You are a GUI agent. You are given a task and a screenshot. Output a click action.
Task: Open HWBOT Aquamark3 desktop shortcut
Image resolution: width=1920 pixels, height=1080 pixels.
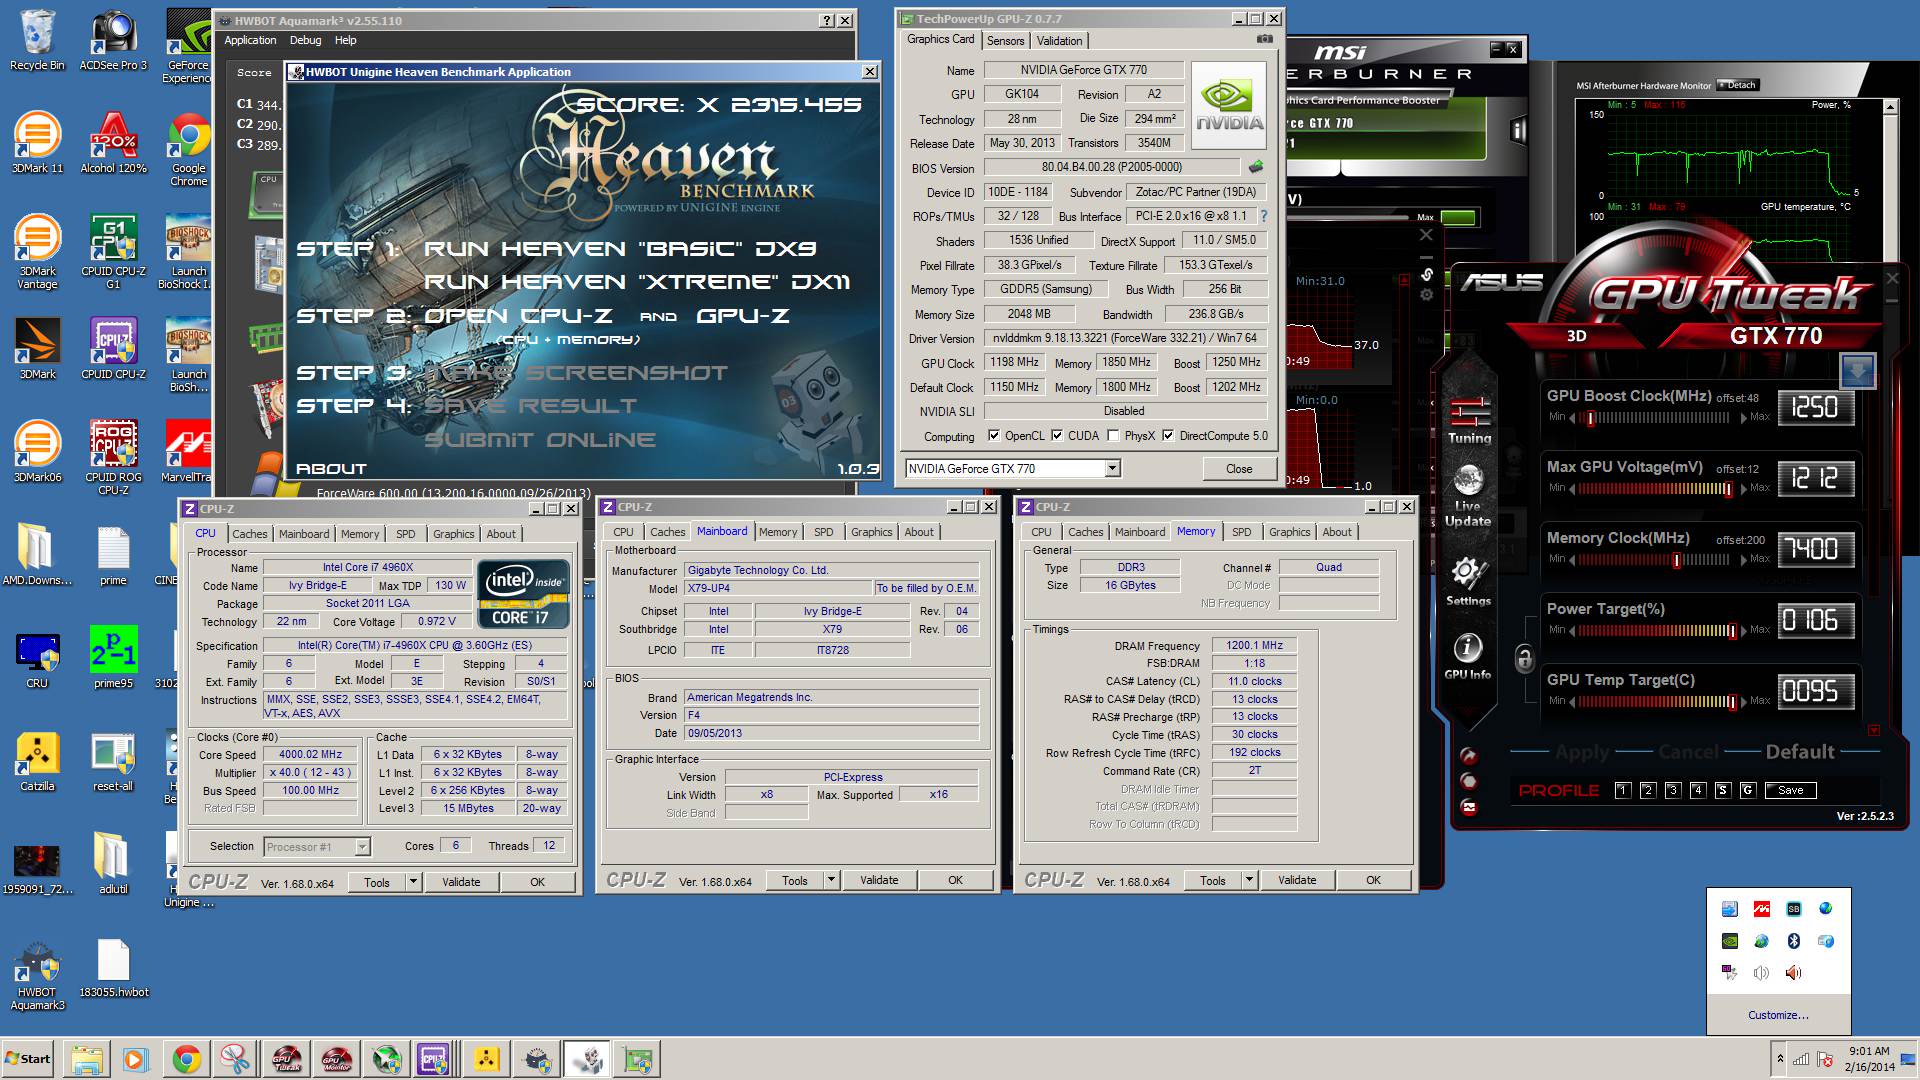37,976
